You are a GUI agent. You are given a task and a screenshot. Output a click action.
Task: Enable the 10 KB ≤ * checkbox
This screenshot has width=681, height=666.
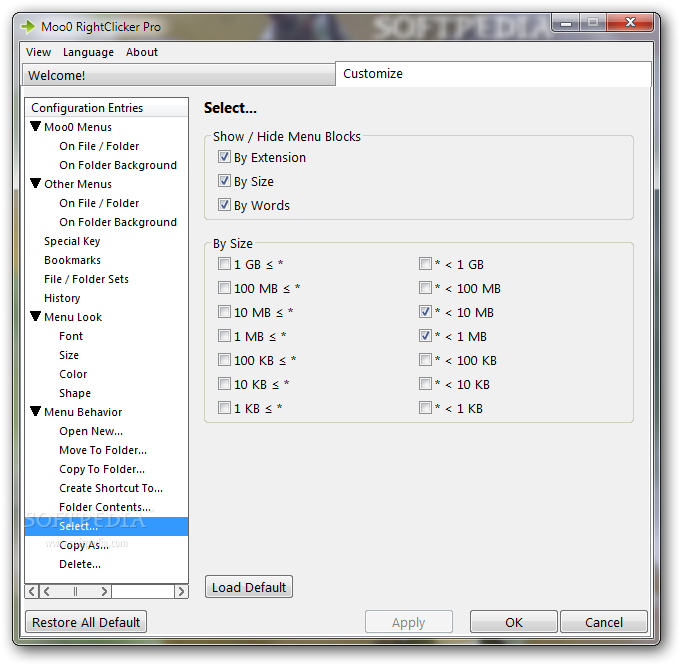(x=224, y=384)
